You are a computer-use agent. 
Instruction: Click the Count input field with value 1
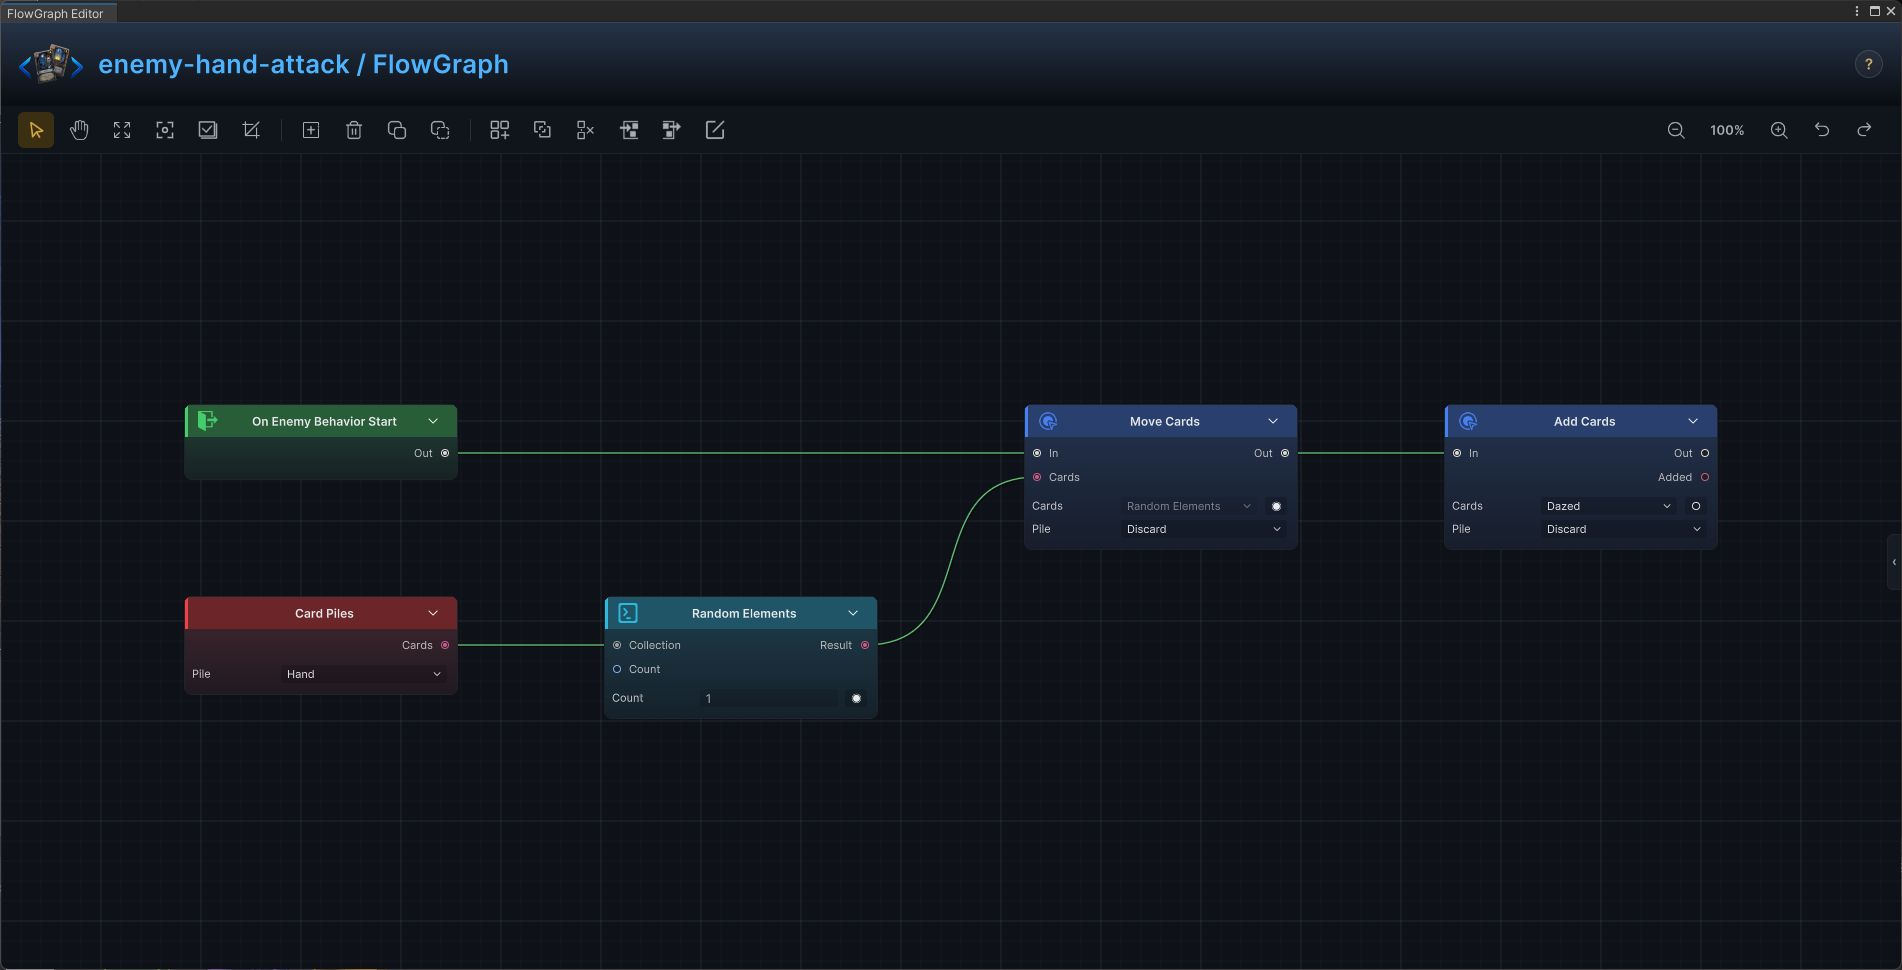[x=769, y=698]
